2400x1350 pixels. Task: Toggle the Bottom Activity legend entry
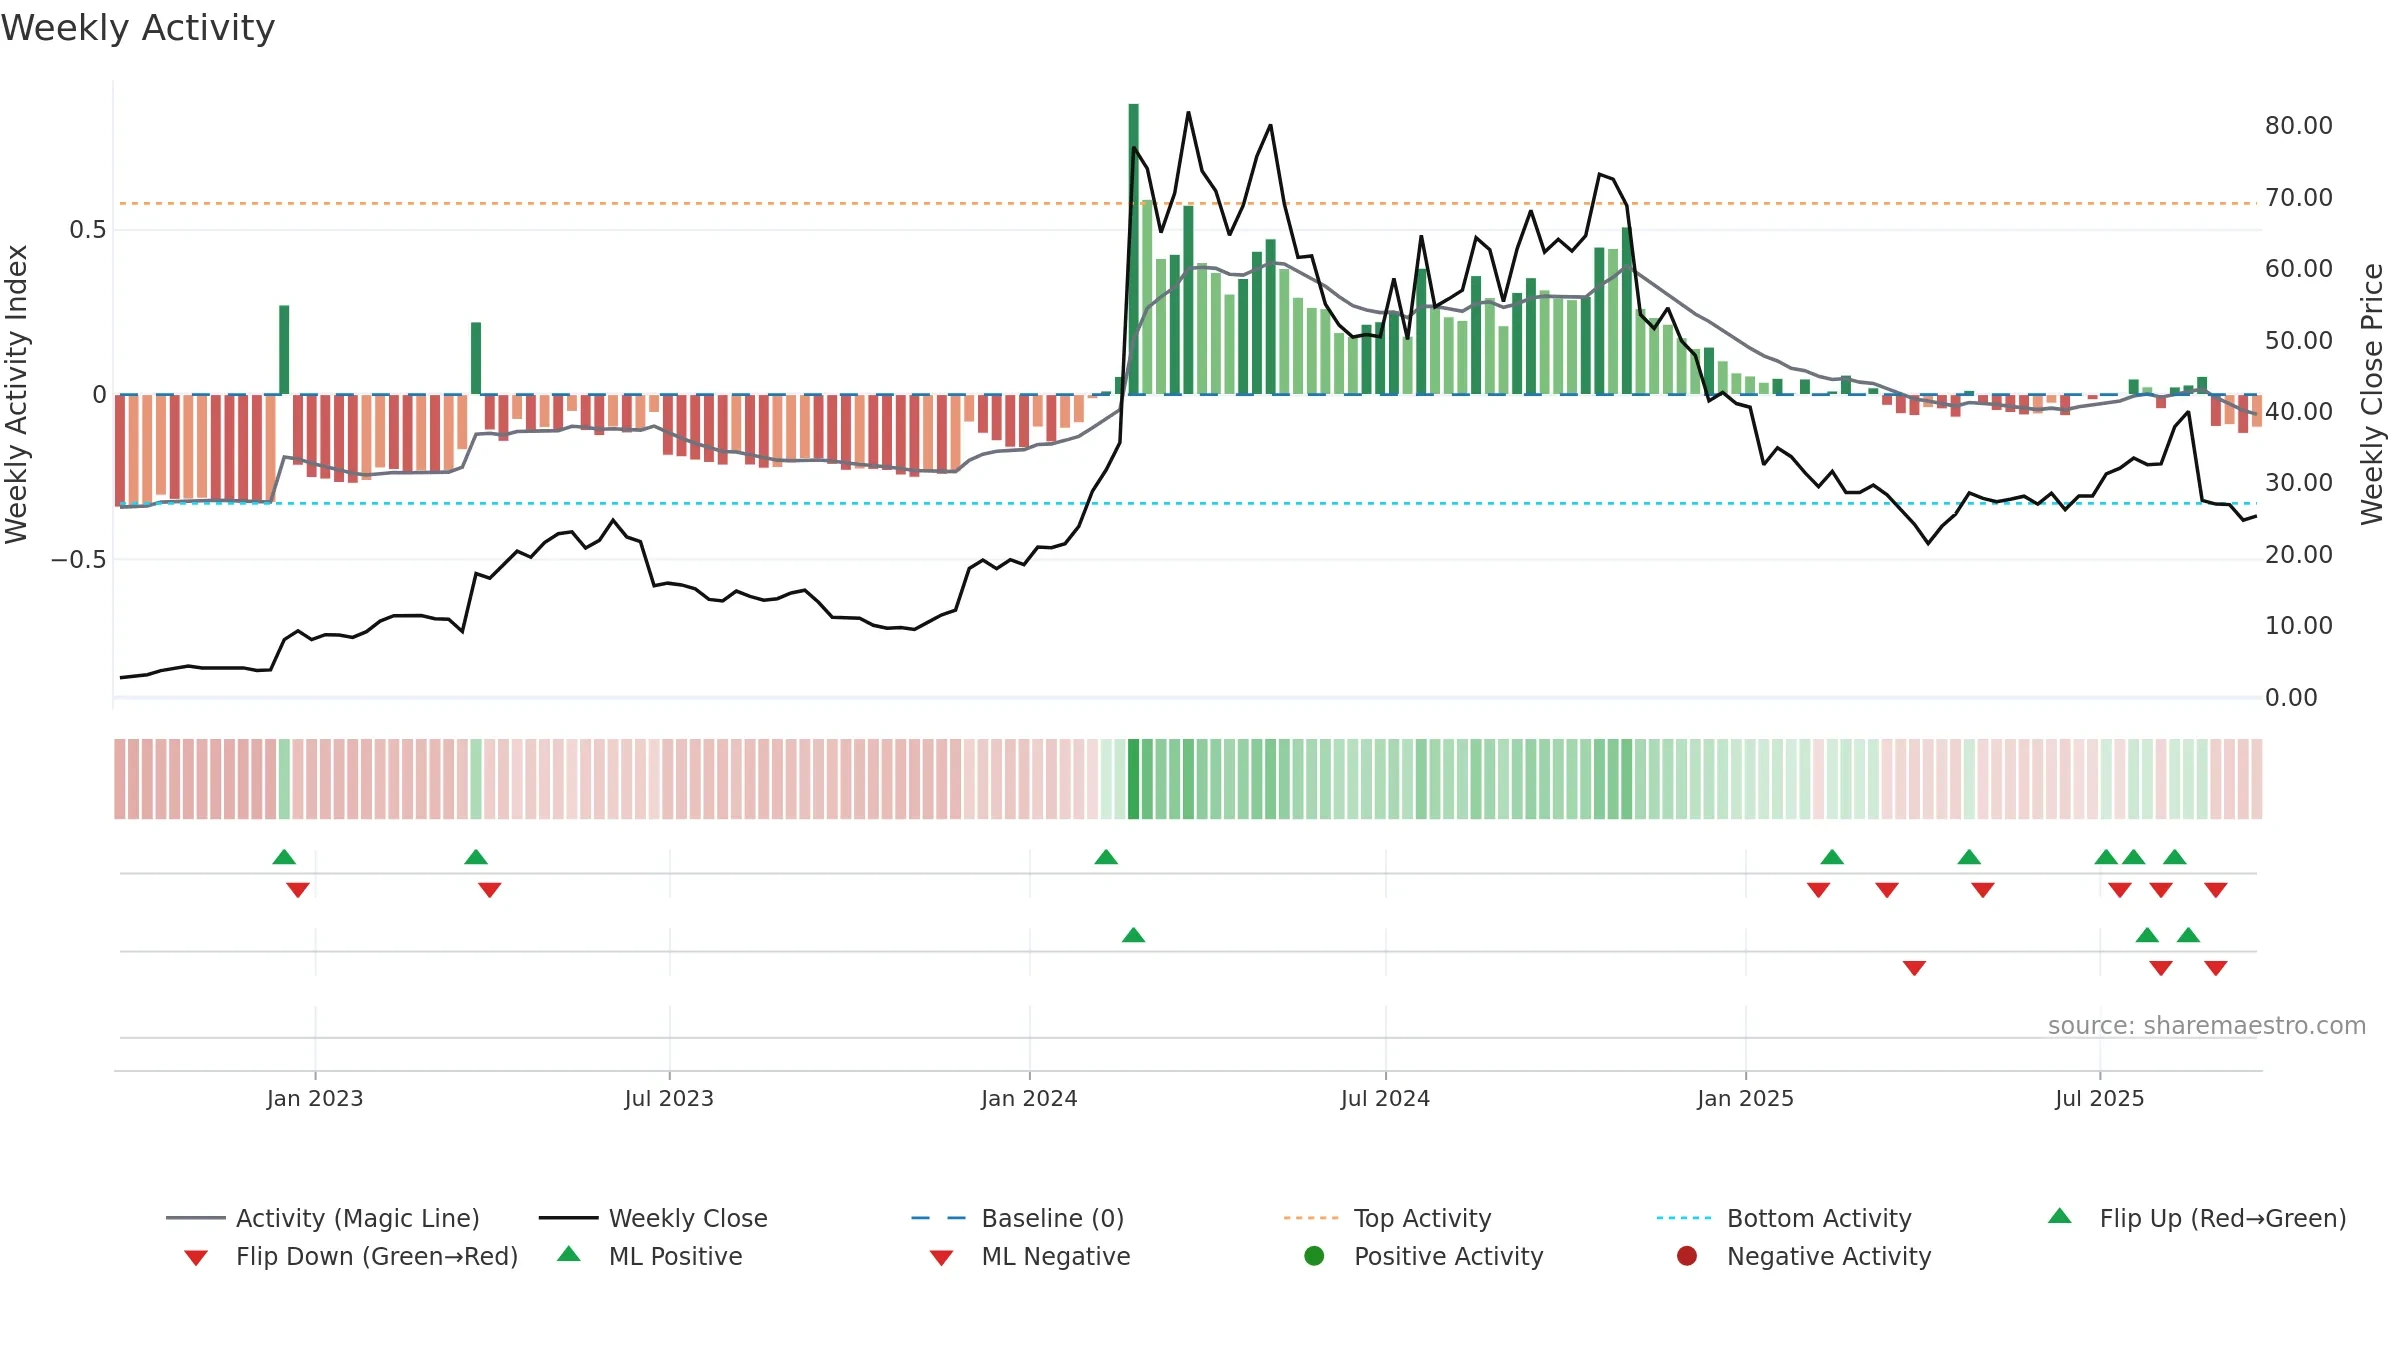point(1784,1218)
